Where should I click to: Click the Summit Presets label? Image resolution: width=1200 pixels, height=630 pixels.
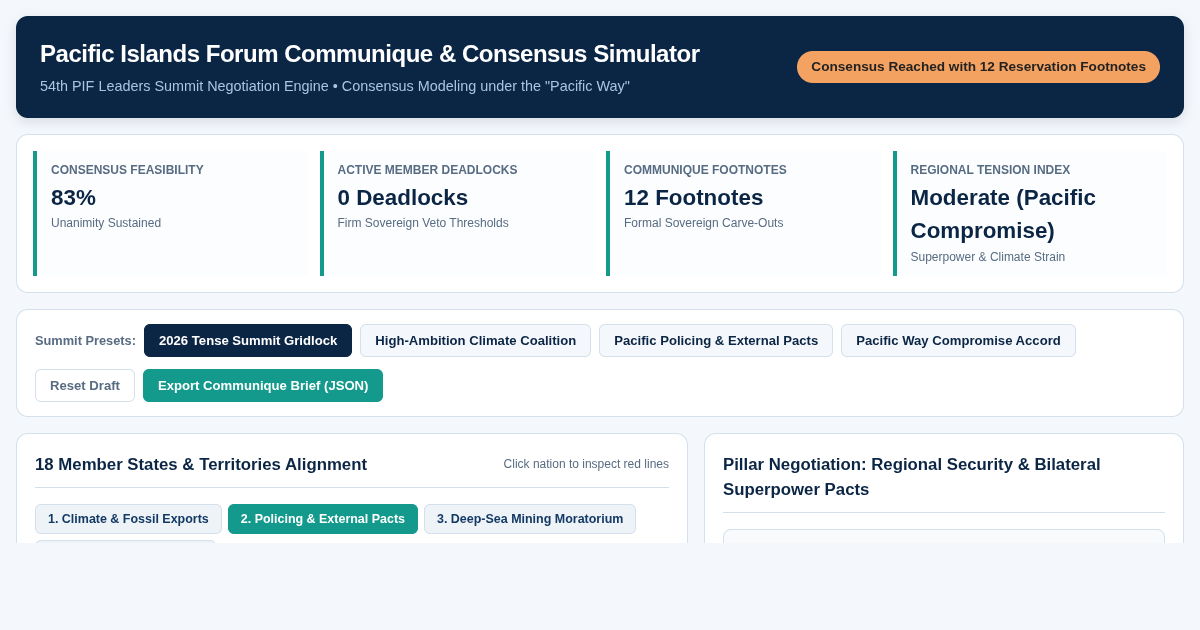85,340
